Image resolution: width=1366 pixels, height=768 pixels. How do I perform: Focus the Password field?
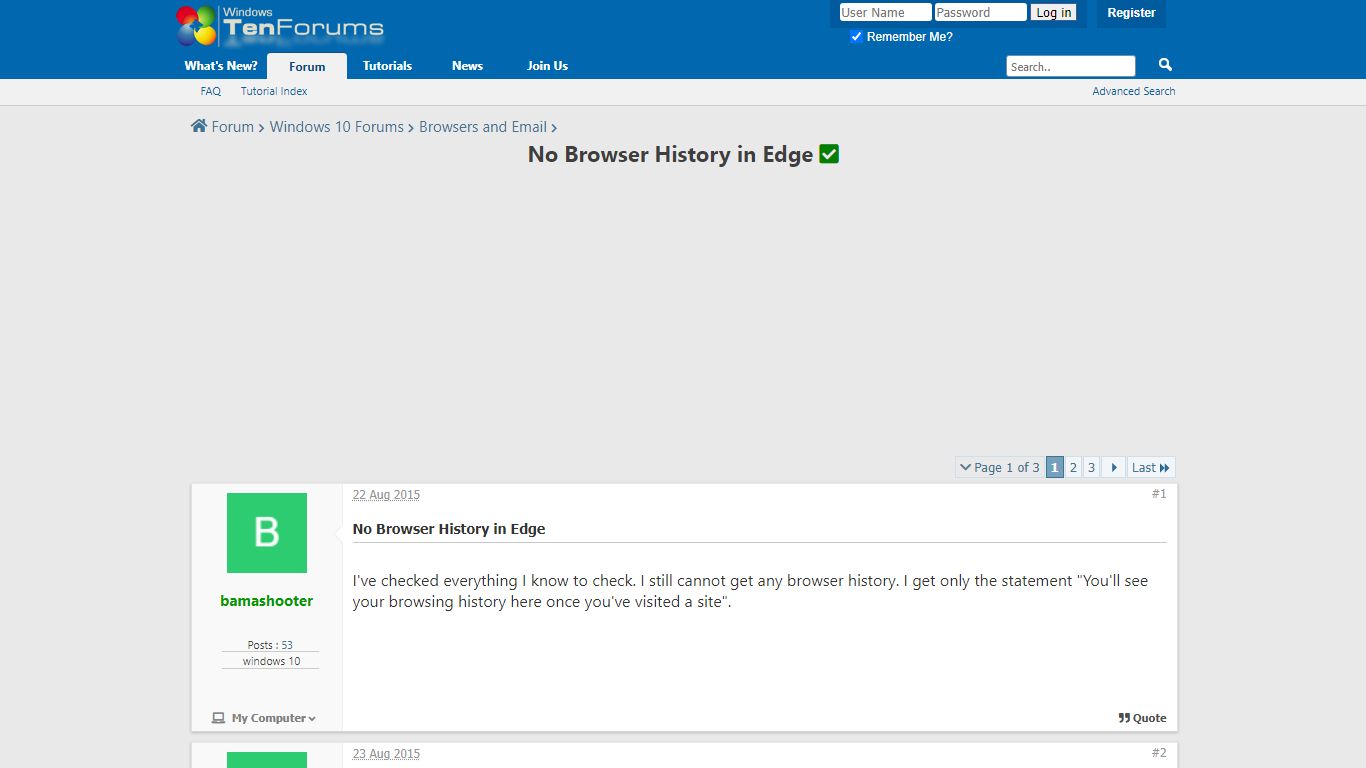point(980,13)
